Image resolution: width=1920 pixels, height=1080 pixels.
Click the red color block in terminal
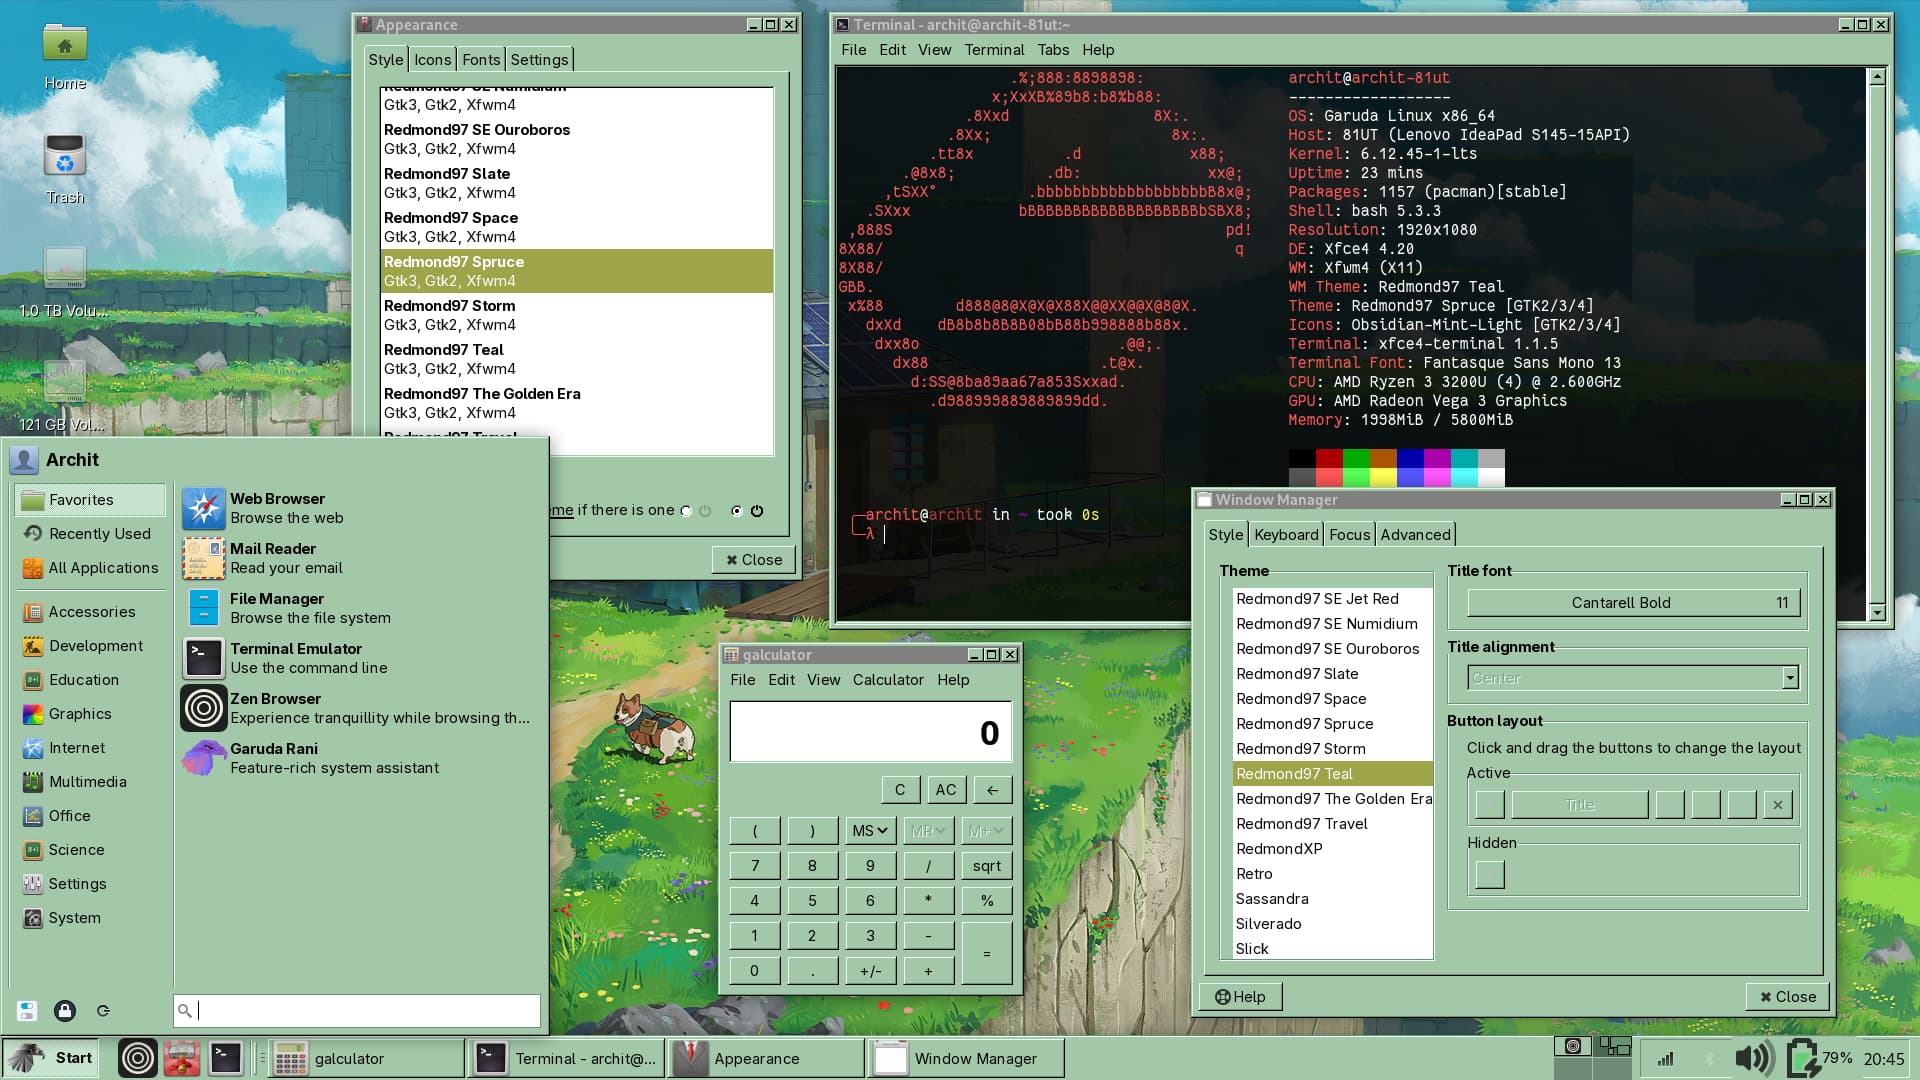click(x=1329, y=459)
